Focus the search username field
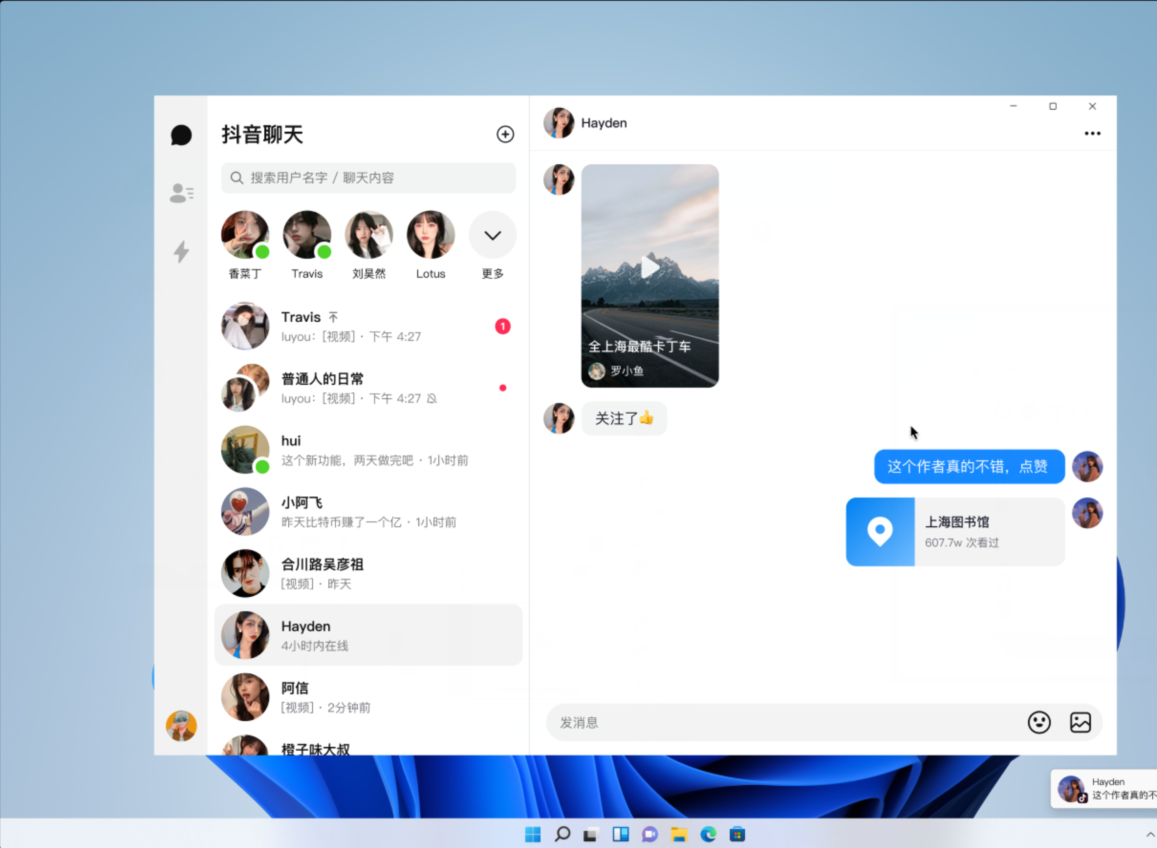Image resolution: width=1157 pixels, height=848 pixels. point(368,178)
